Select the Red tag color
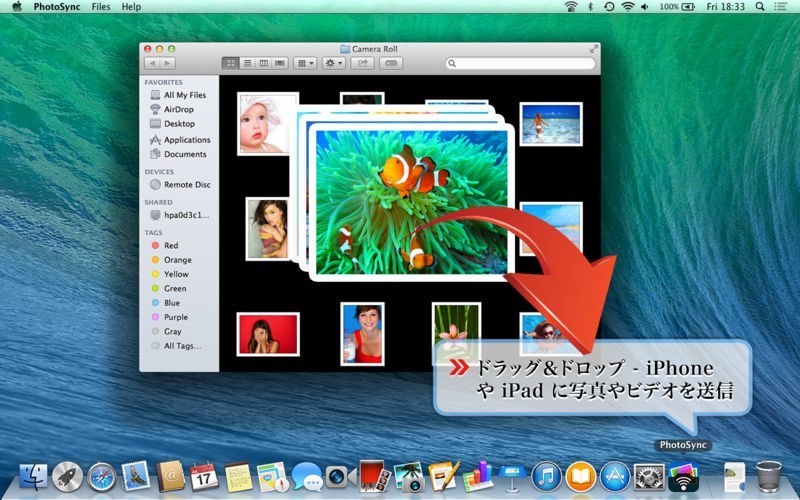 pyautogui.click(x=171, y=246)
